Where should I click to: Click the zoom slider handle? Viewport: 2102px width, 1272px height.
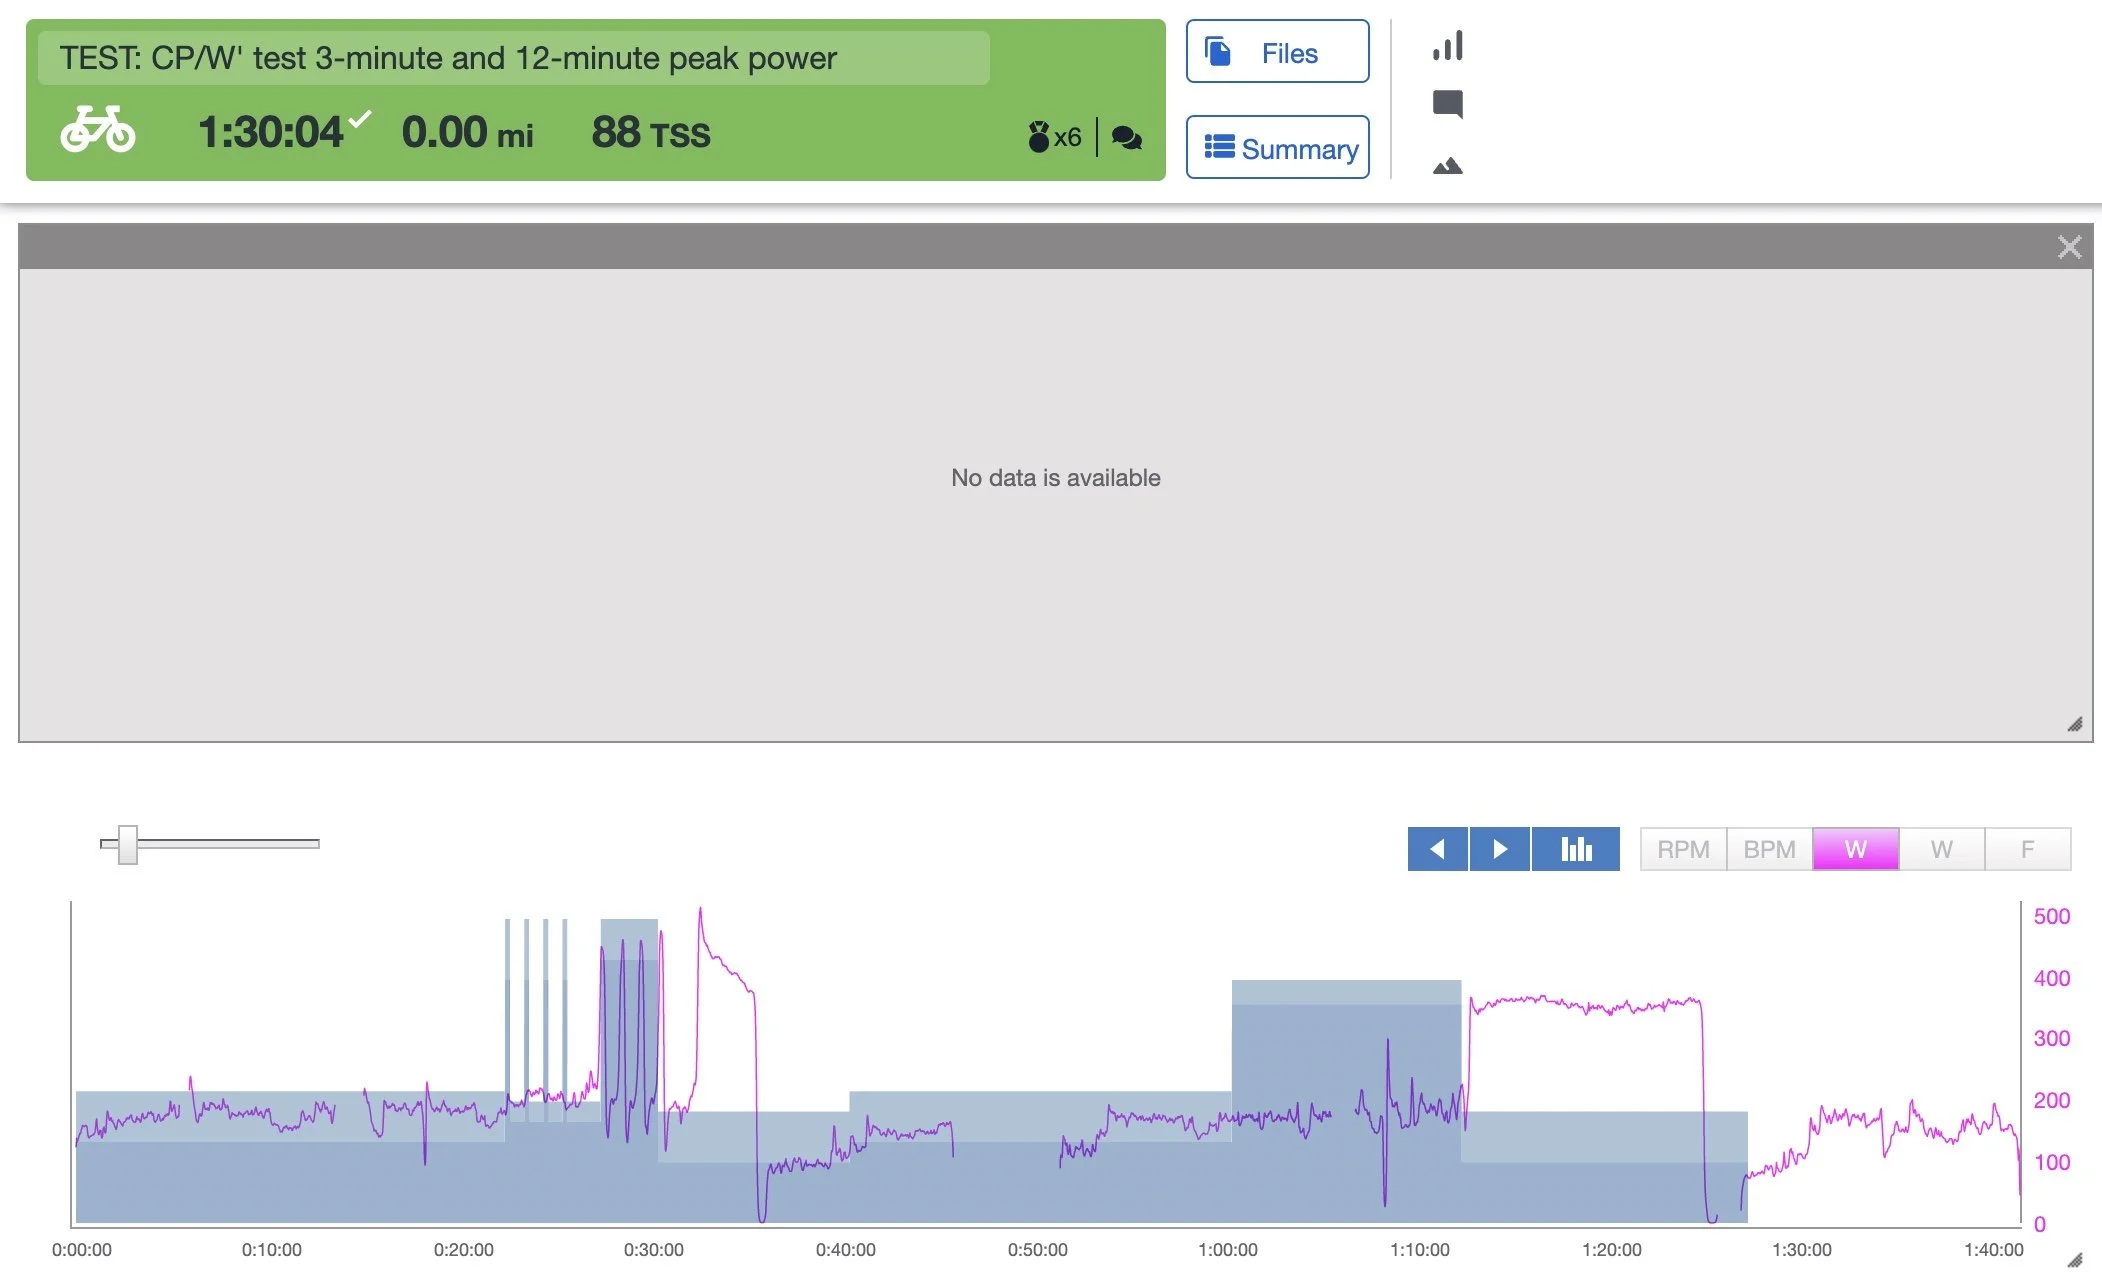[x=127, y=845]
